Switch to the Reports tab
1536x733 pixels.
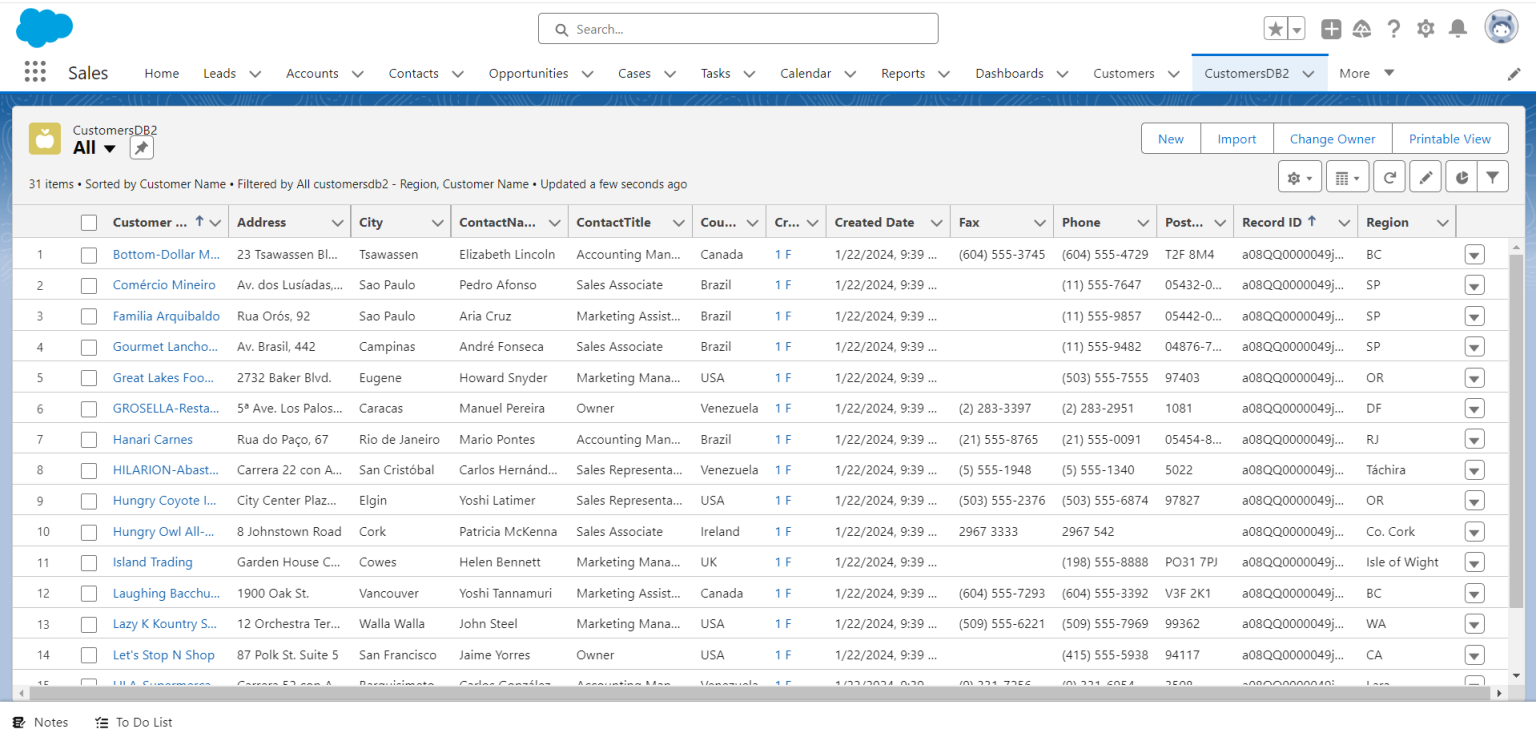coord(903,72)
